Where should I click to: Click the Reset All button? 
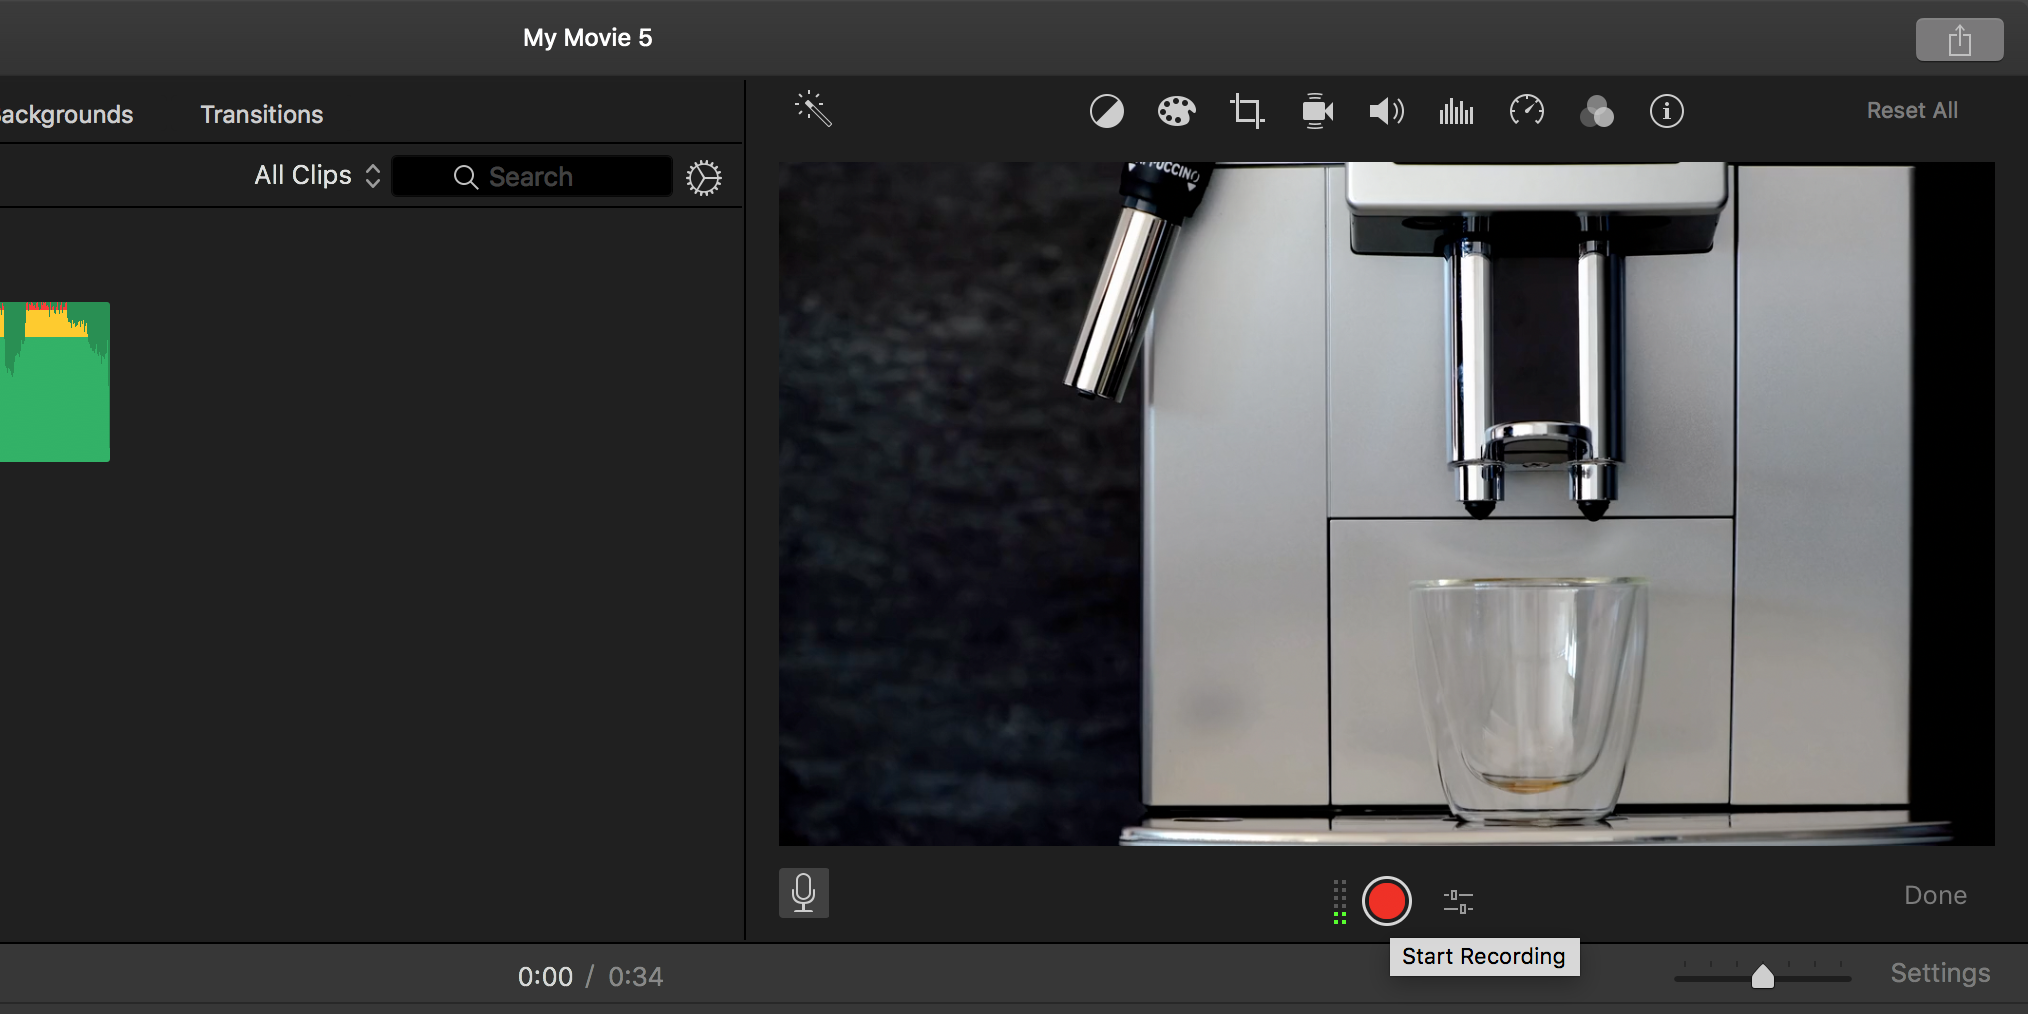point(1911,110)
